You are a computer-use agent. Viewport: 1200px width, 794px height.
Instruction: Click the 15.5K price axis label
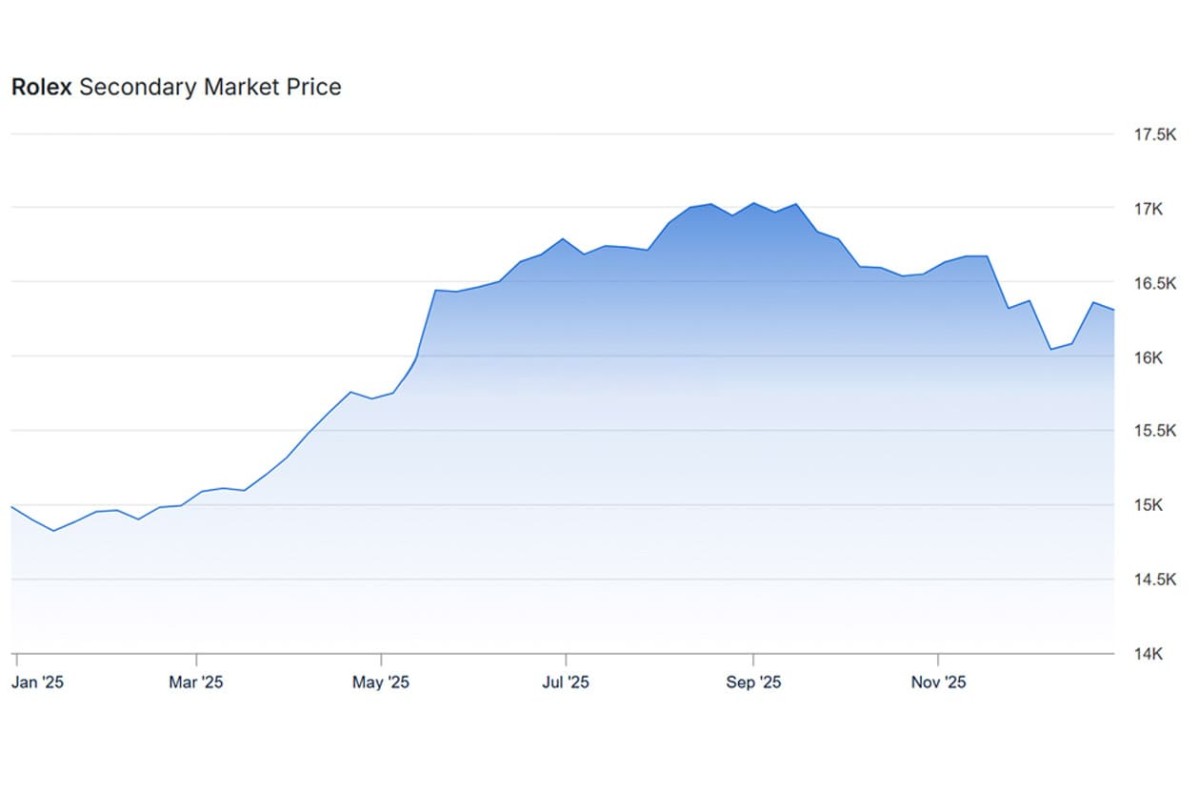click(x=1153, y=431)
